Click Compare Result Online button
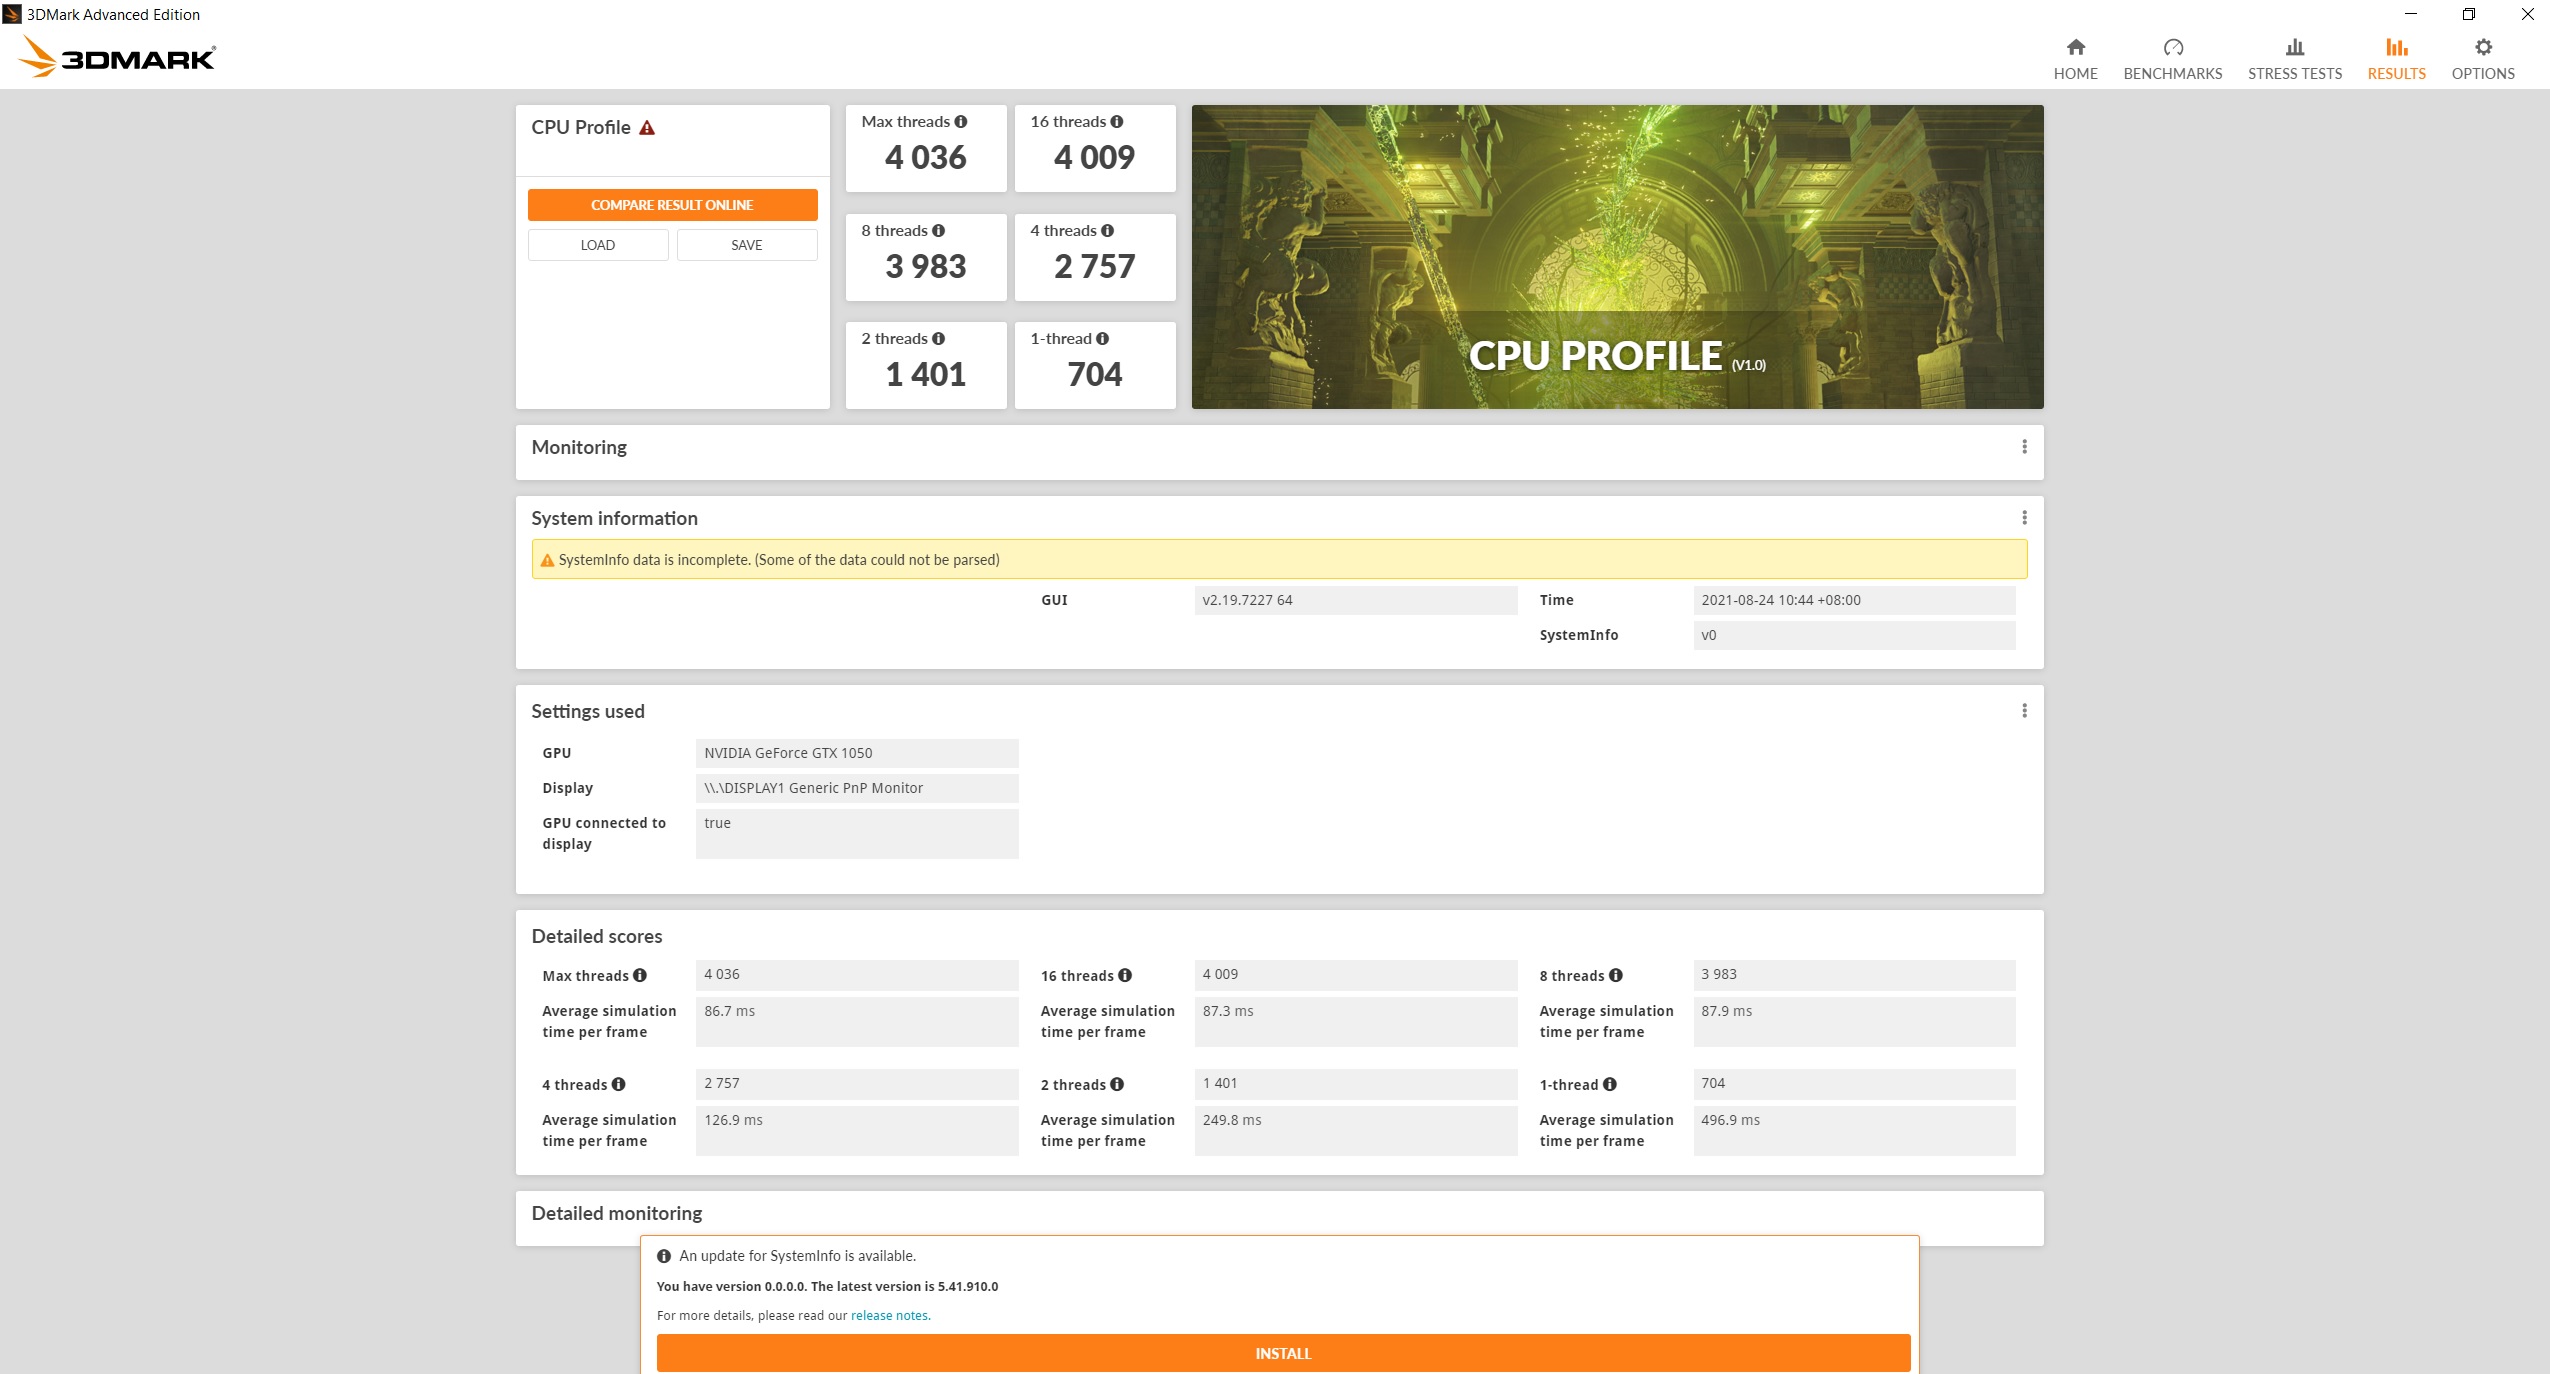The height and width of the screenshot is (1374, 2550). (672, 205)
